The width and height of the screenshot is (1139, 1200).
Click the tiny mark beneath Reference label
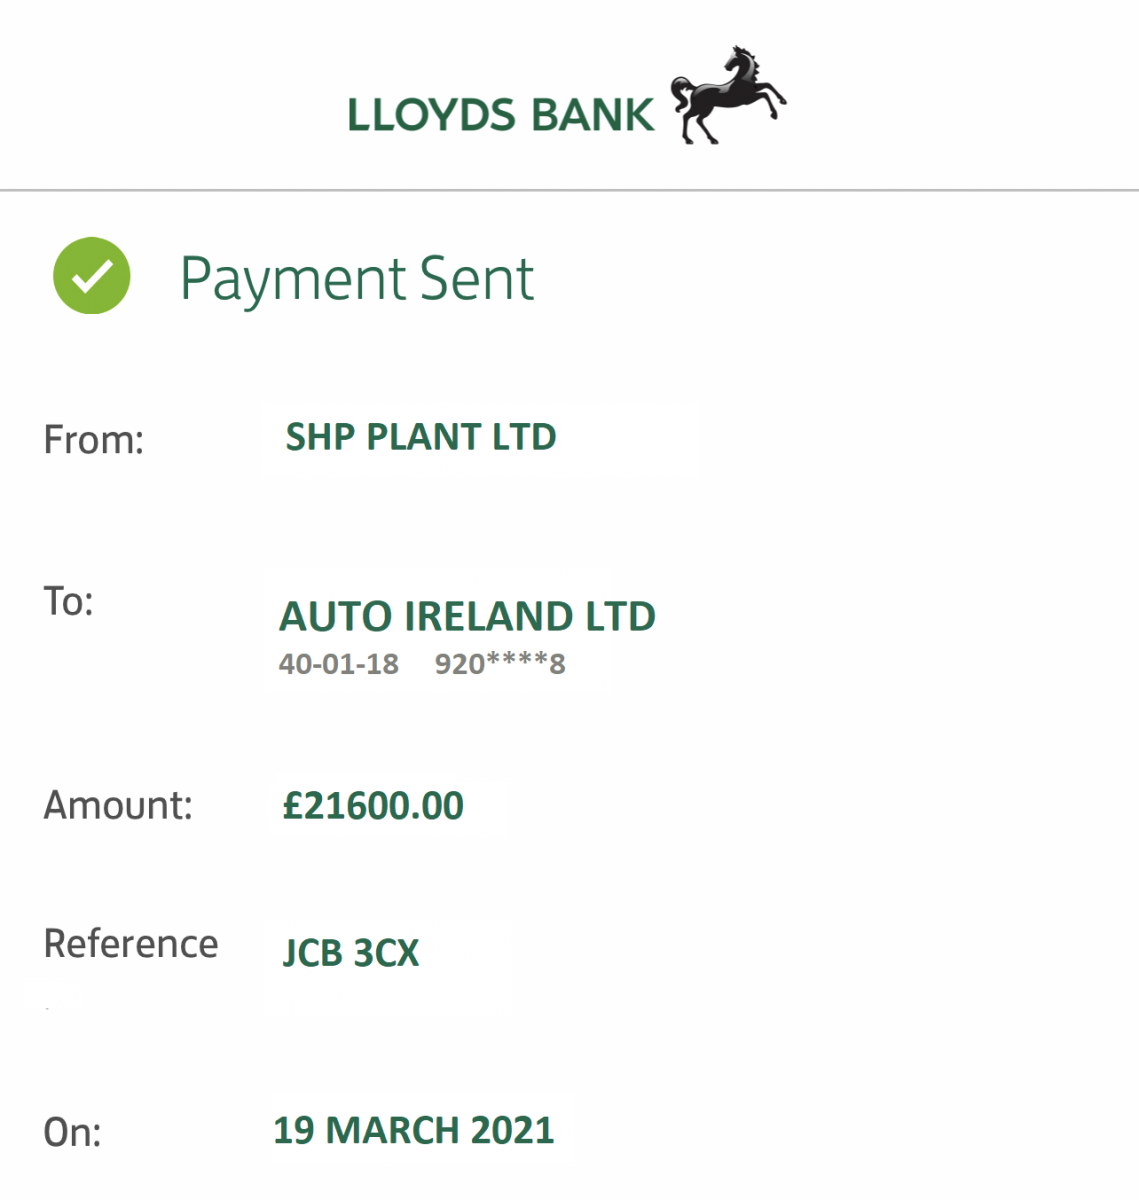(x=47, y=1009)
